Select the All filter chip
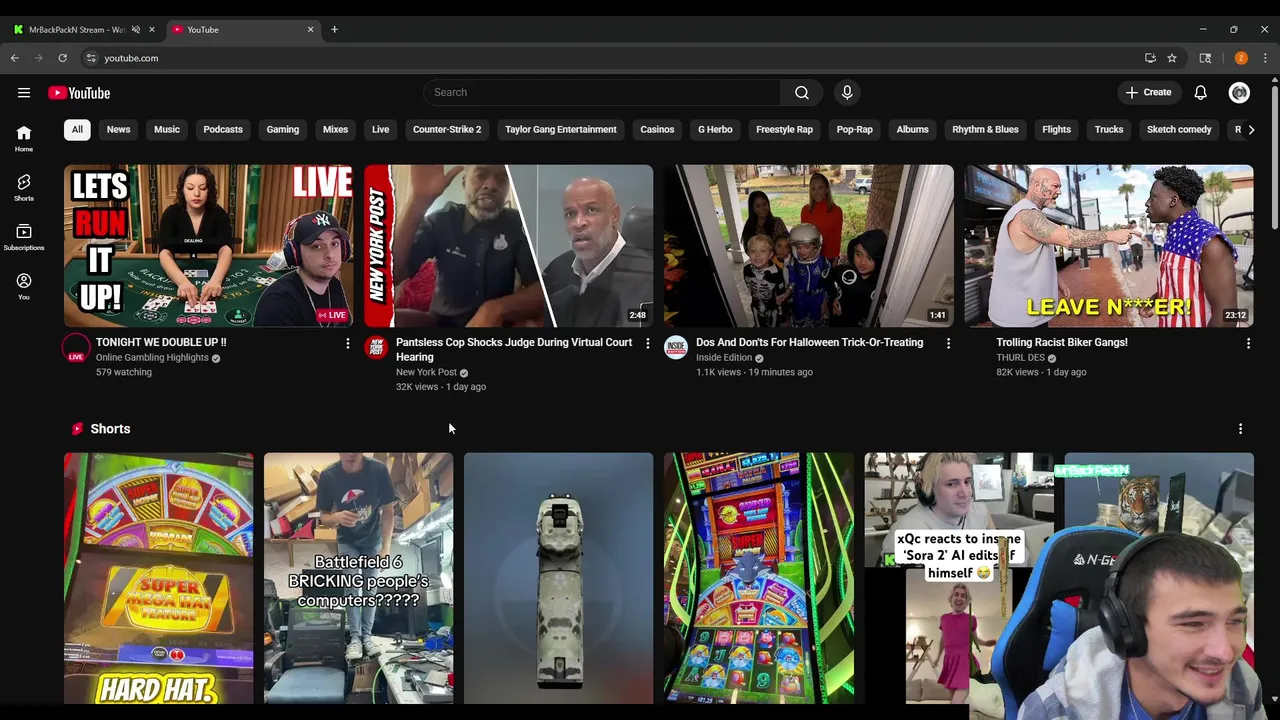Image resolution: width=1280 pixels, height=720 pixels. pos(77,129)
